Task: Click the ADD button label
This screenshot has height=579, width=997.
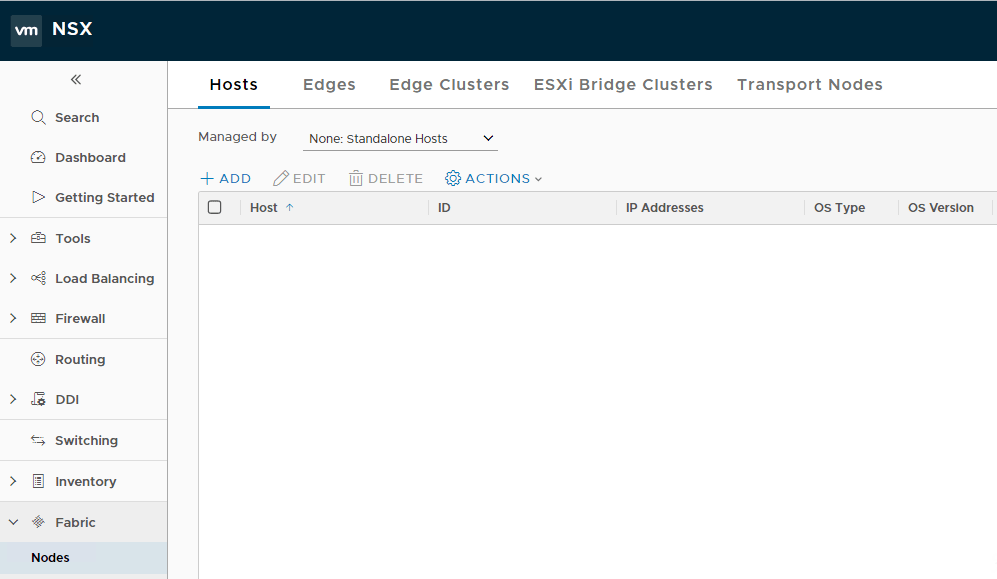Action: tap(235, 179)
